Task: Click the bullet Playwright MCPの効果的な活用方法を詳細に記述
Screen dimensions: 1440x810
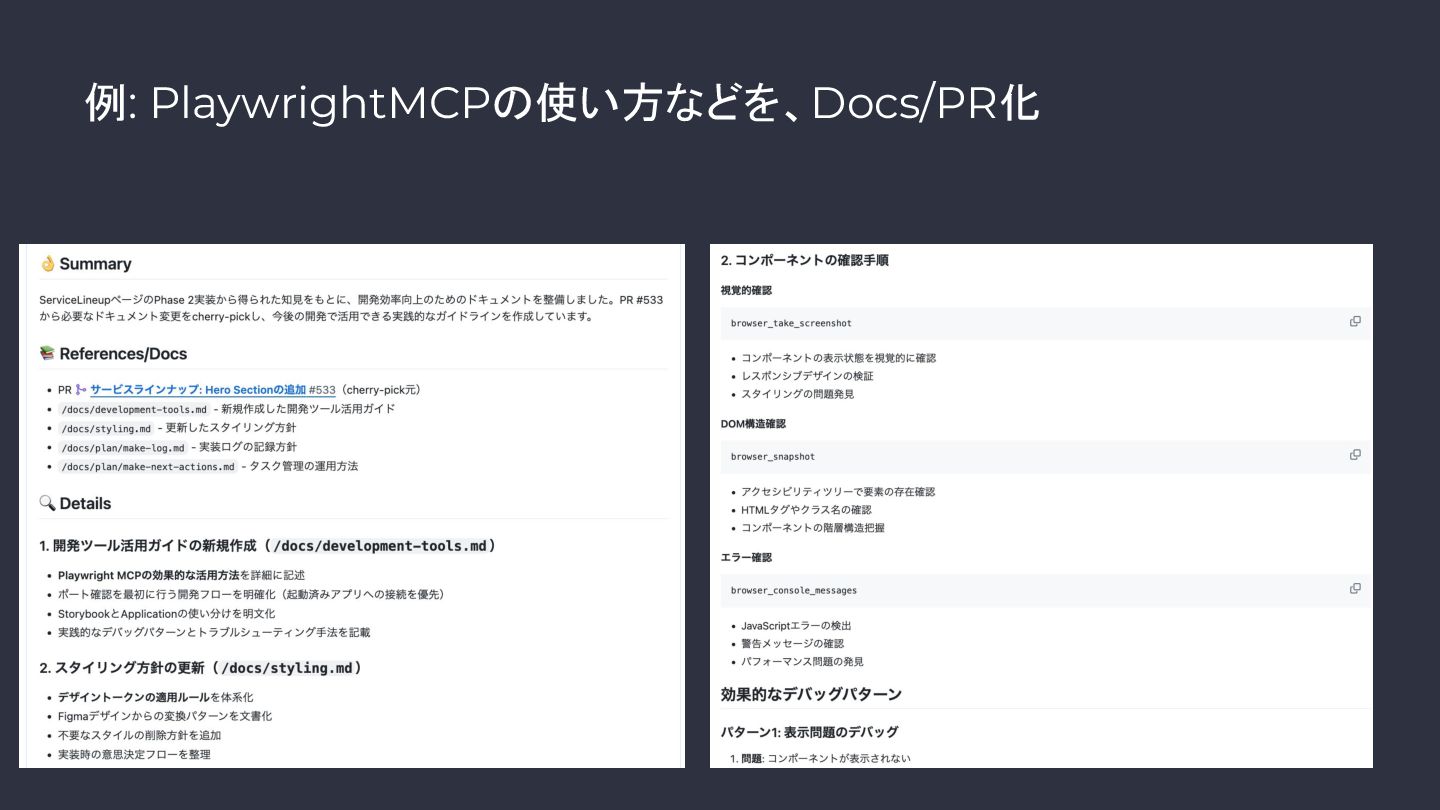Action: point(181,575)
